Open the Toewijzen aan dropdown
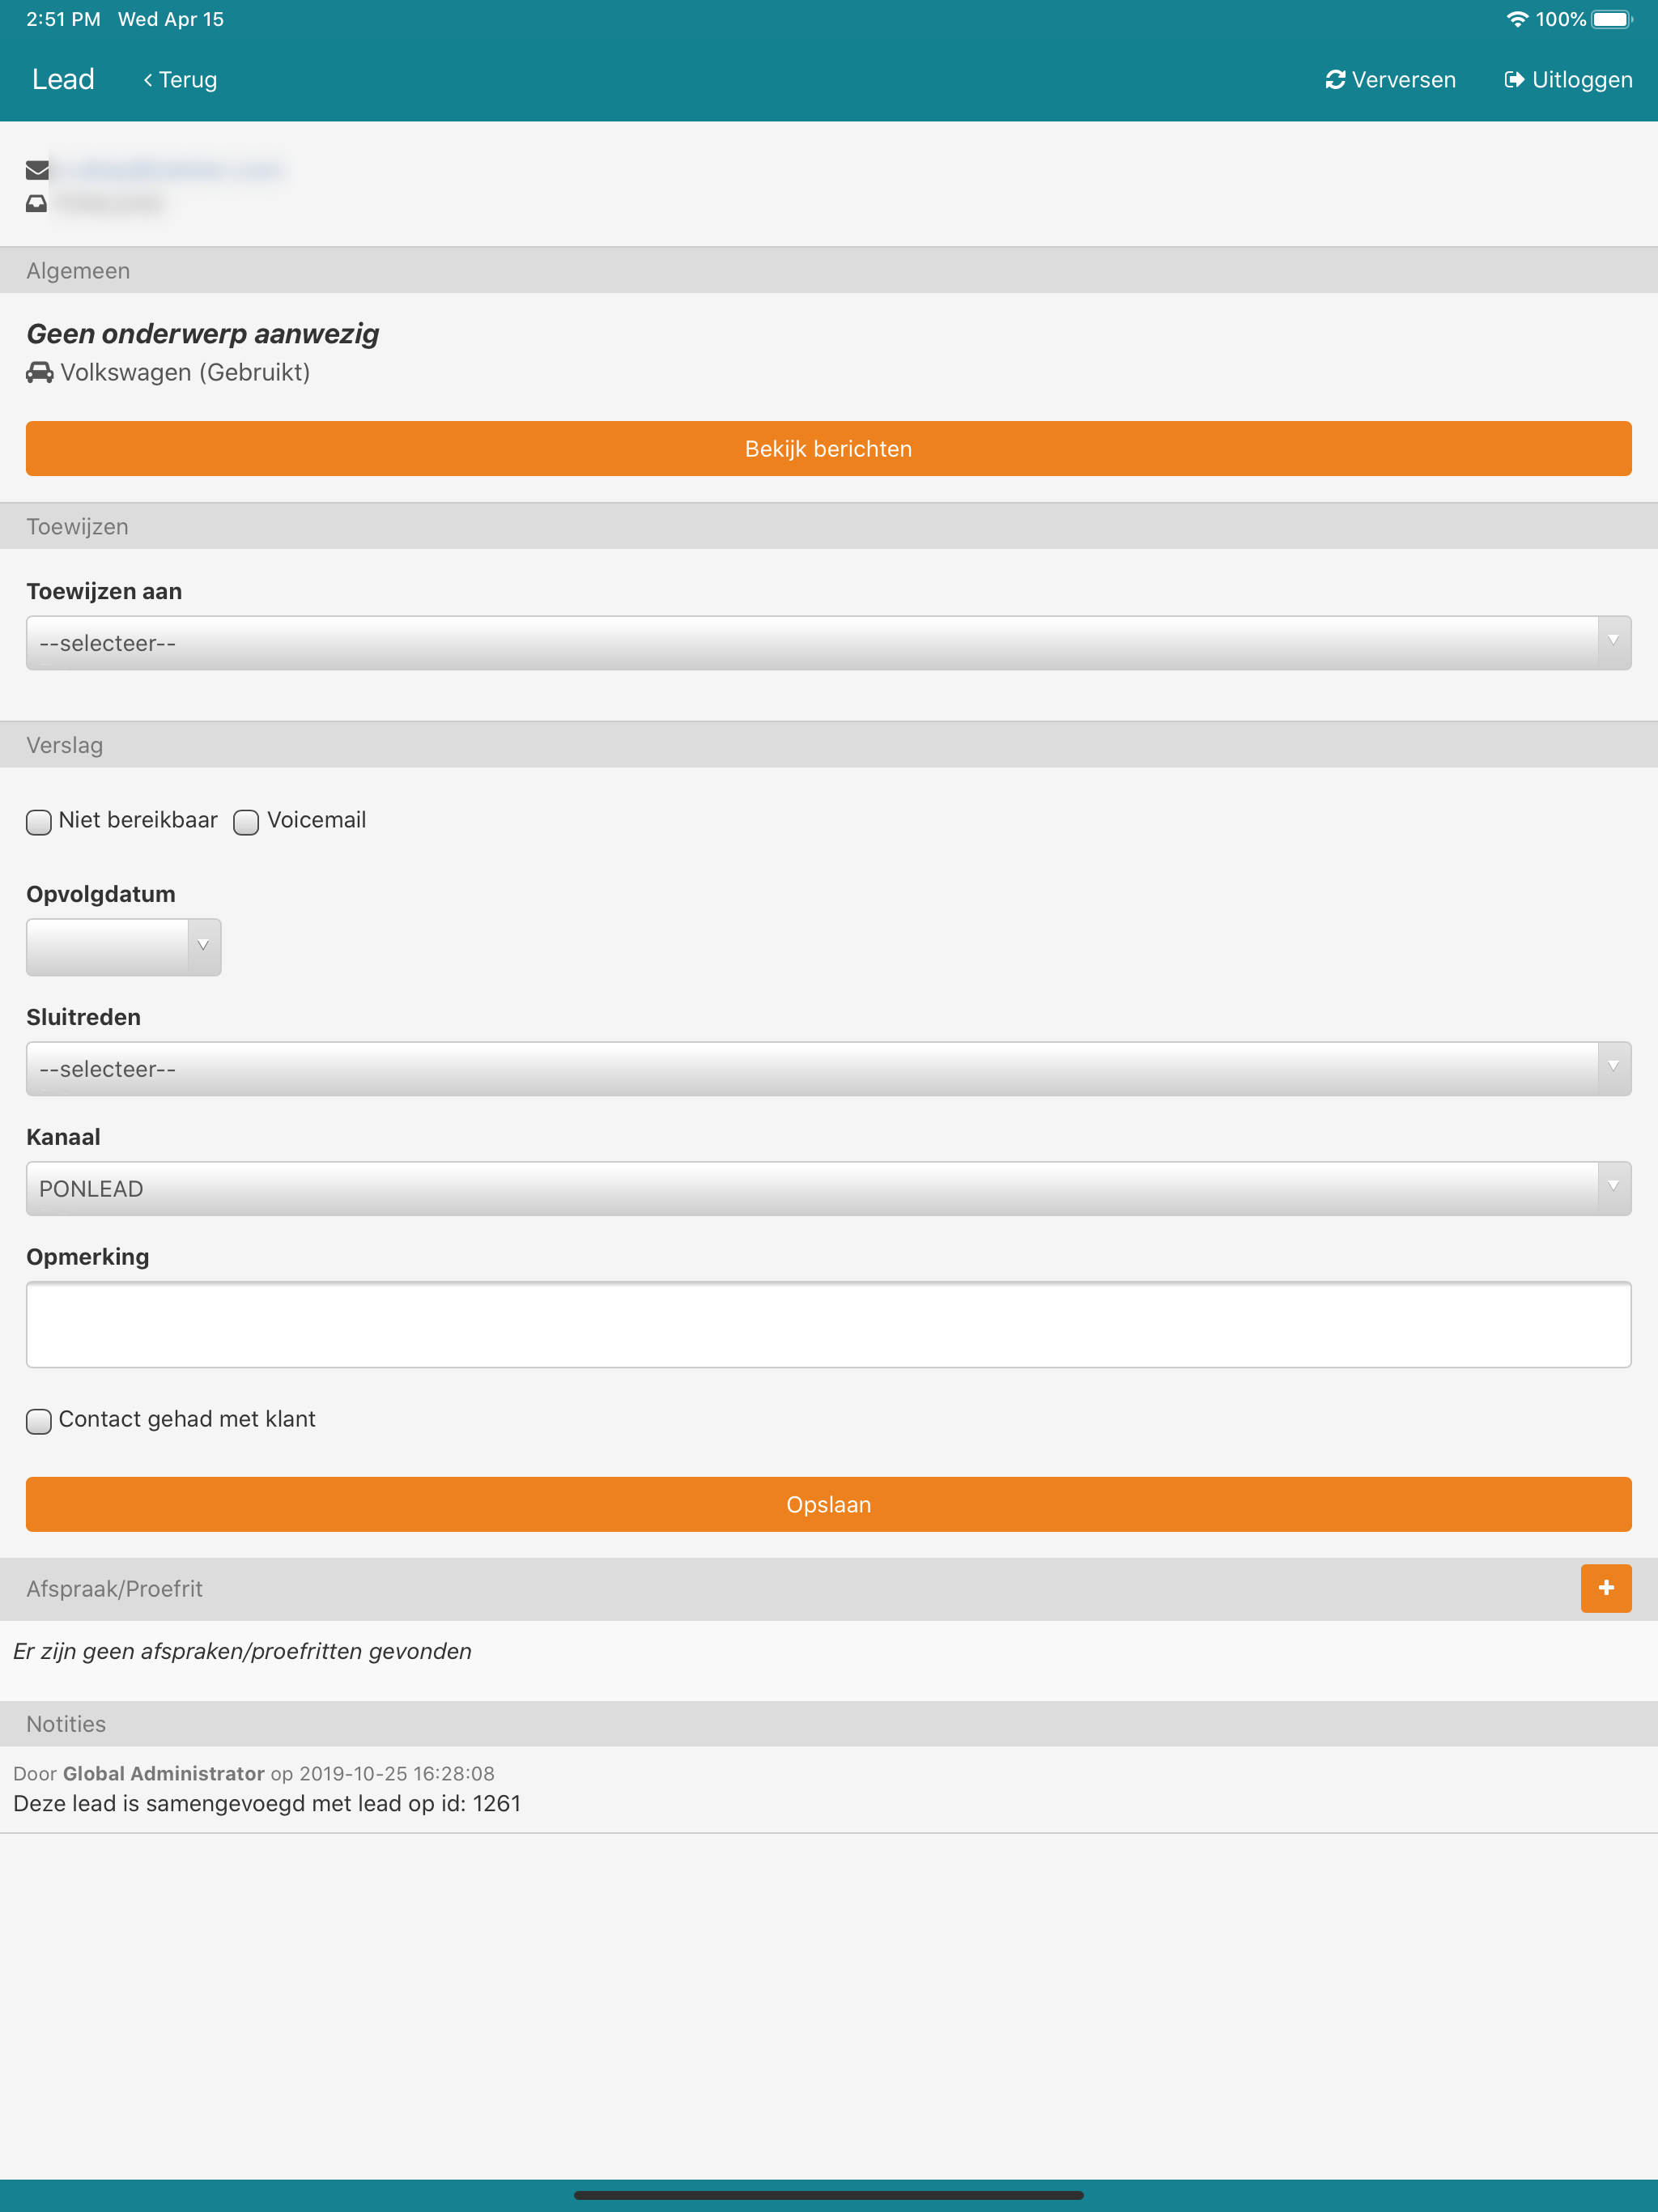This screenshot has height=2212, width=1658. click(829, 643)
